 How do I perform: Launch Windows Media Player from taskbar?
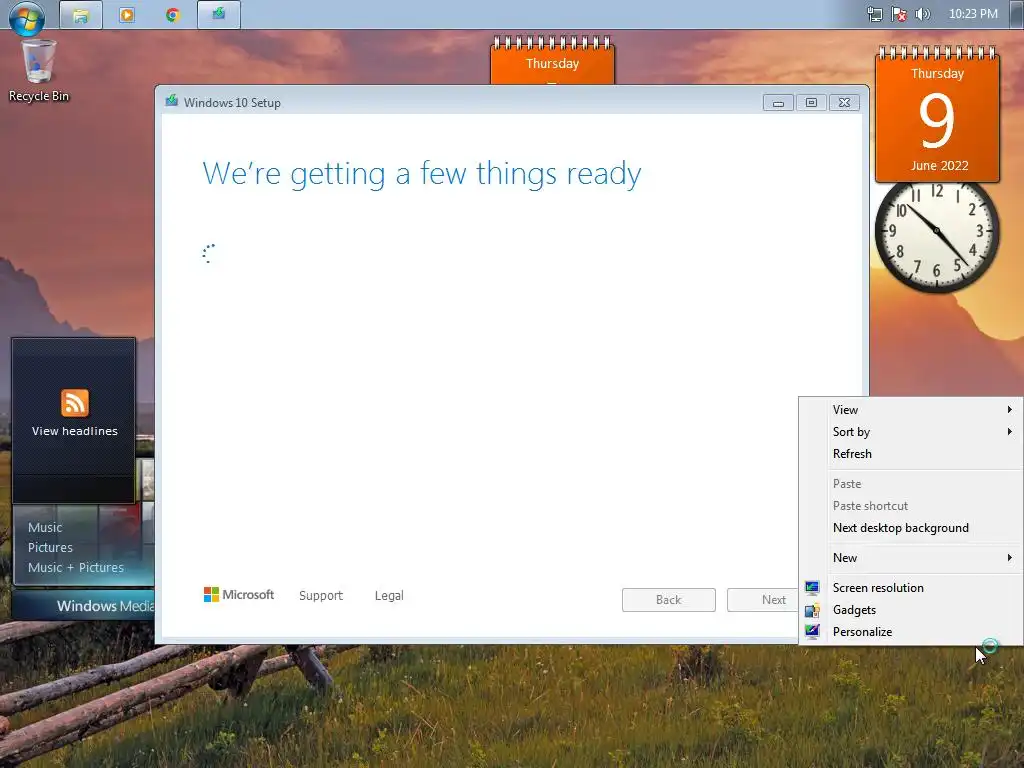(127, 14)
